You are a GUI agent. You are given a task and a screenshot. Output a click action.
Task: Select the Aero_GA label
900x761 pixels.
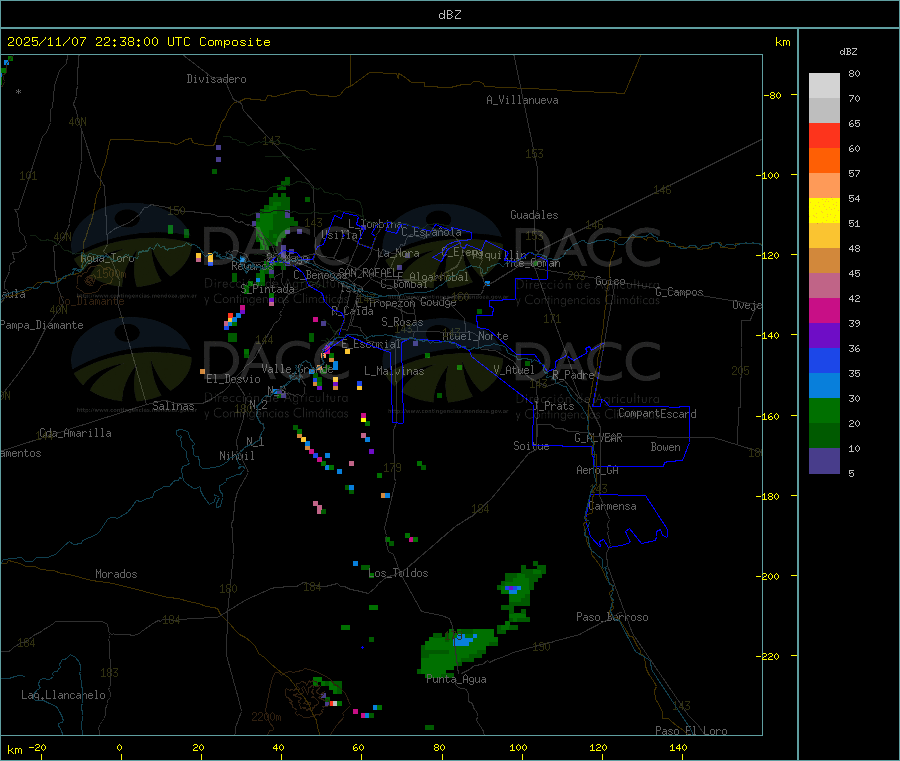click(x=598, y=470)
